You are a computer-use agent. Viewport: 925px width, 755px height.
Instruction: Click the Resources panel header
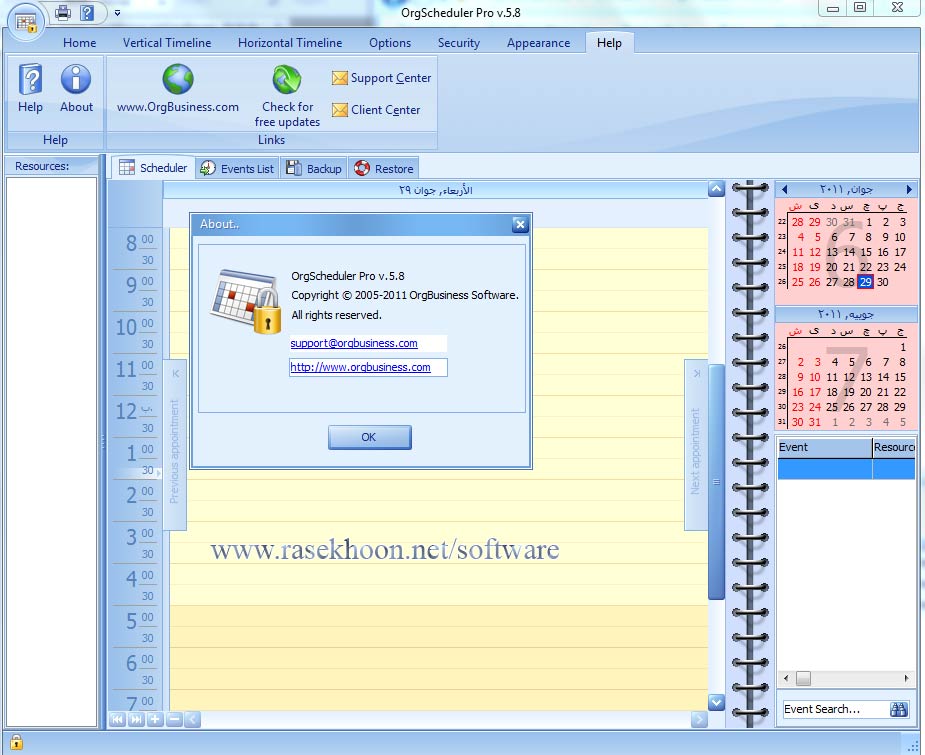52,166
